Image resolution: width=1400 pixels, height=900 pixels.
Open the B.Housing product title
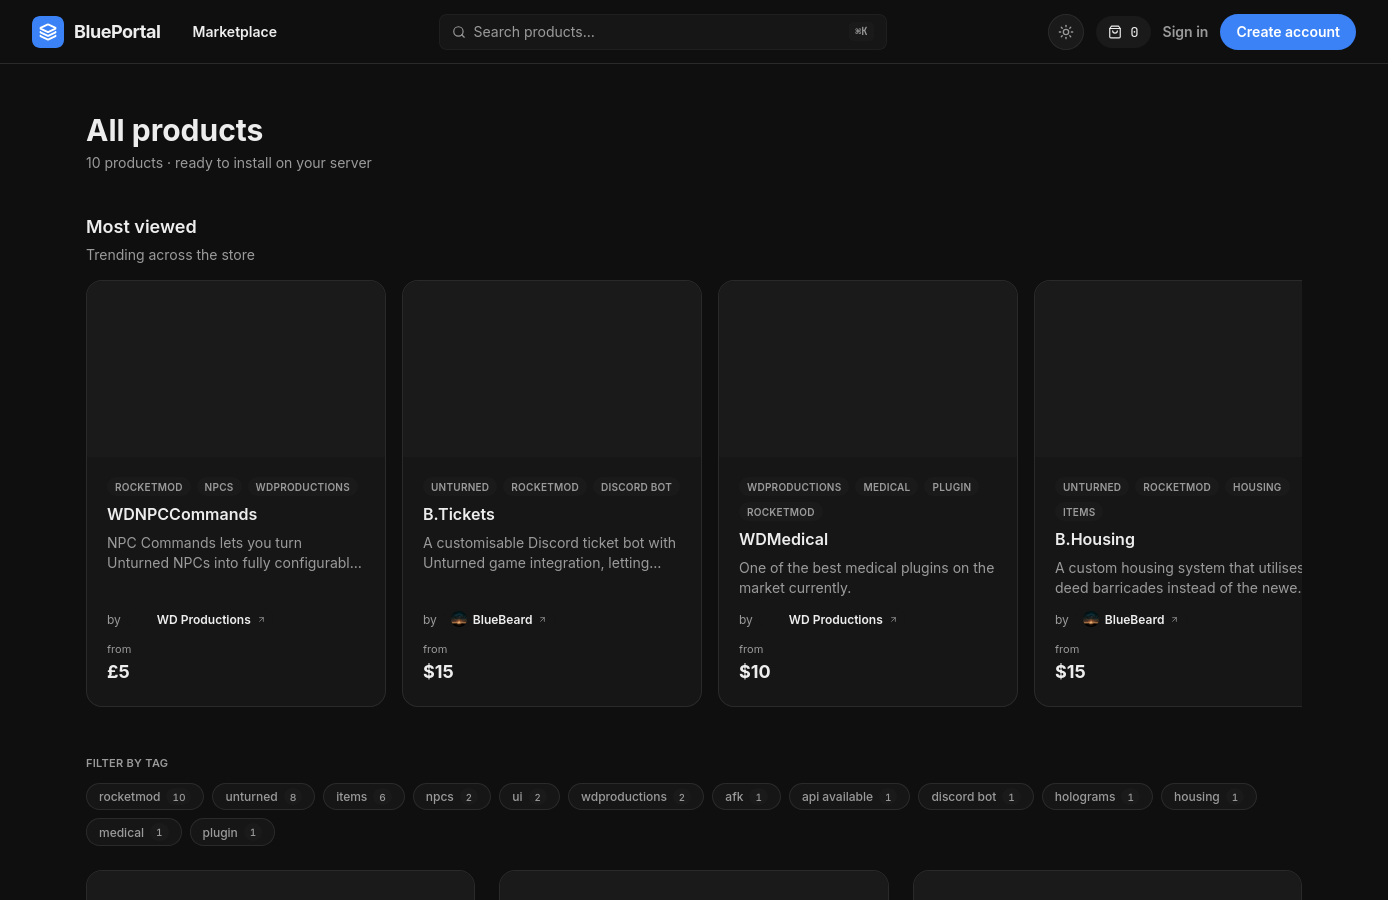pyautogui.click(x=1095, y=539)
